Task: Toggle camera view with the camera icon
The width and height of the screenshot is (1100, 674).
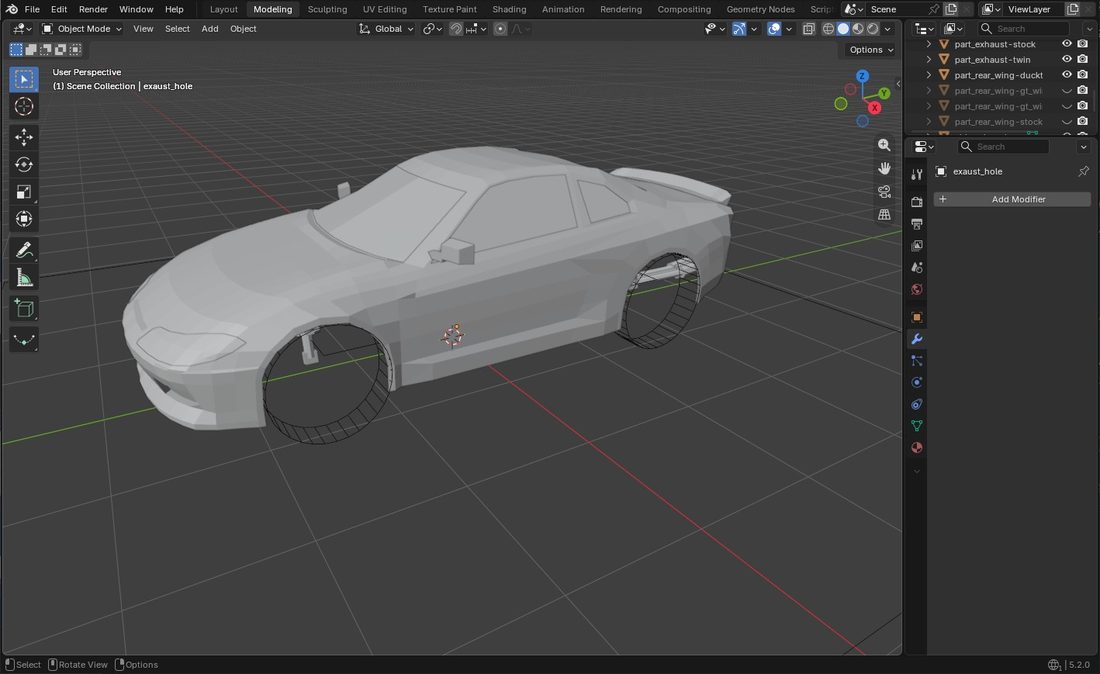Action: [x=884, y=191]
